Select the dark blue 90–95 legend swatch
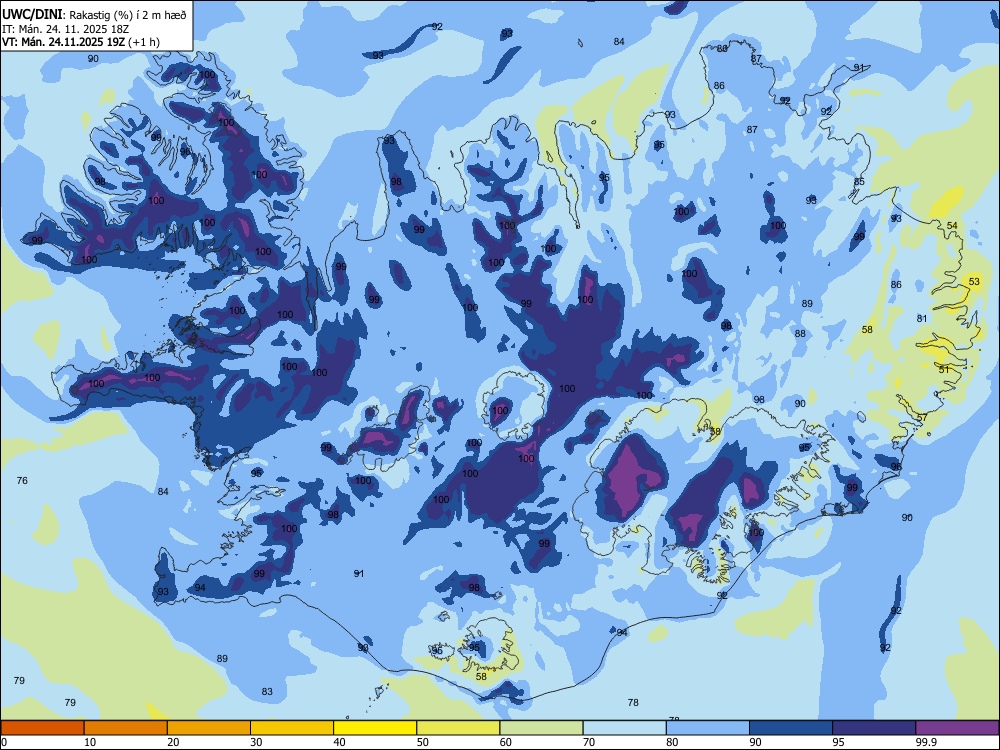The image size is (1000, 750). 791,728
